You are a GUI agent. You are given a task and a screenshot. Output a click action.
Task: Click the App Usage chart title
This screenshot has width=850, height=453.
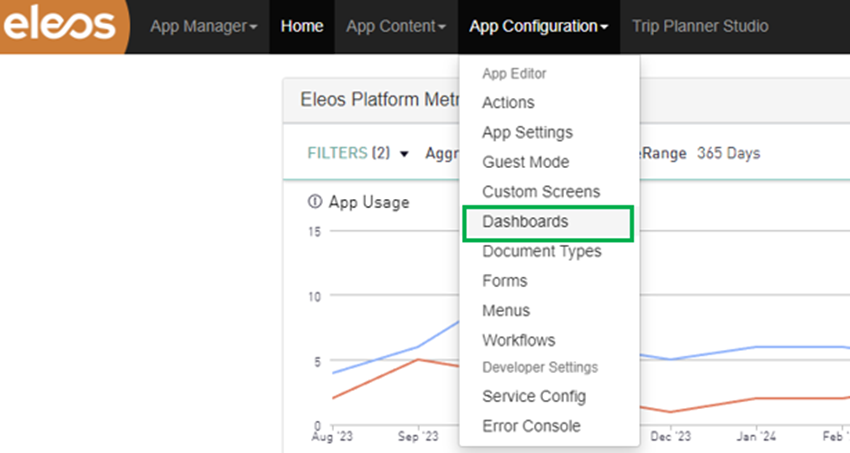[369, 202]
